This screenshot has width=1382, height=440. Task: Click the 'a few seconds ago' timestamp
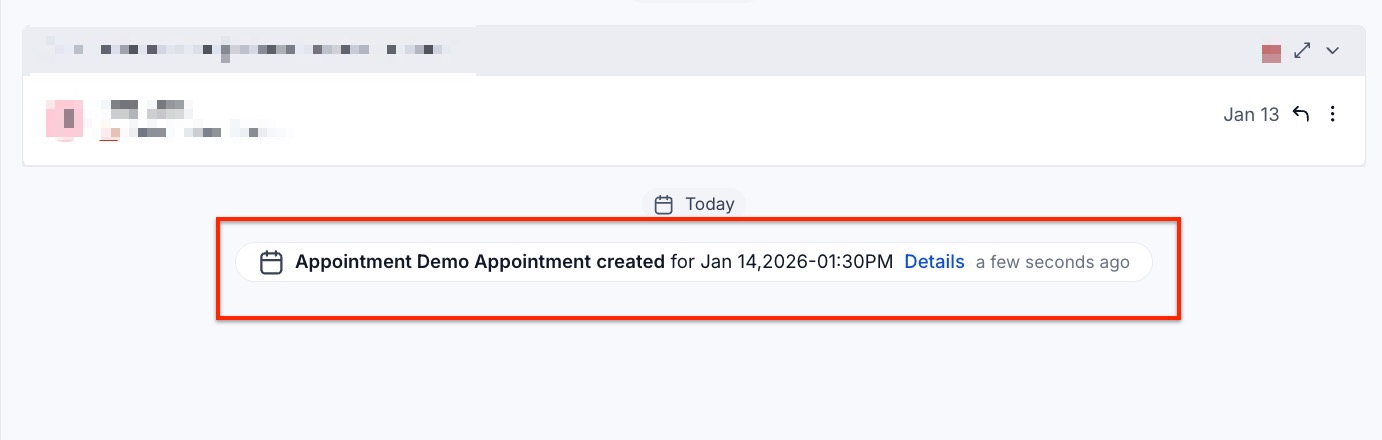pyautogui.click(x=1052, y=262)
